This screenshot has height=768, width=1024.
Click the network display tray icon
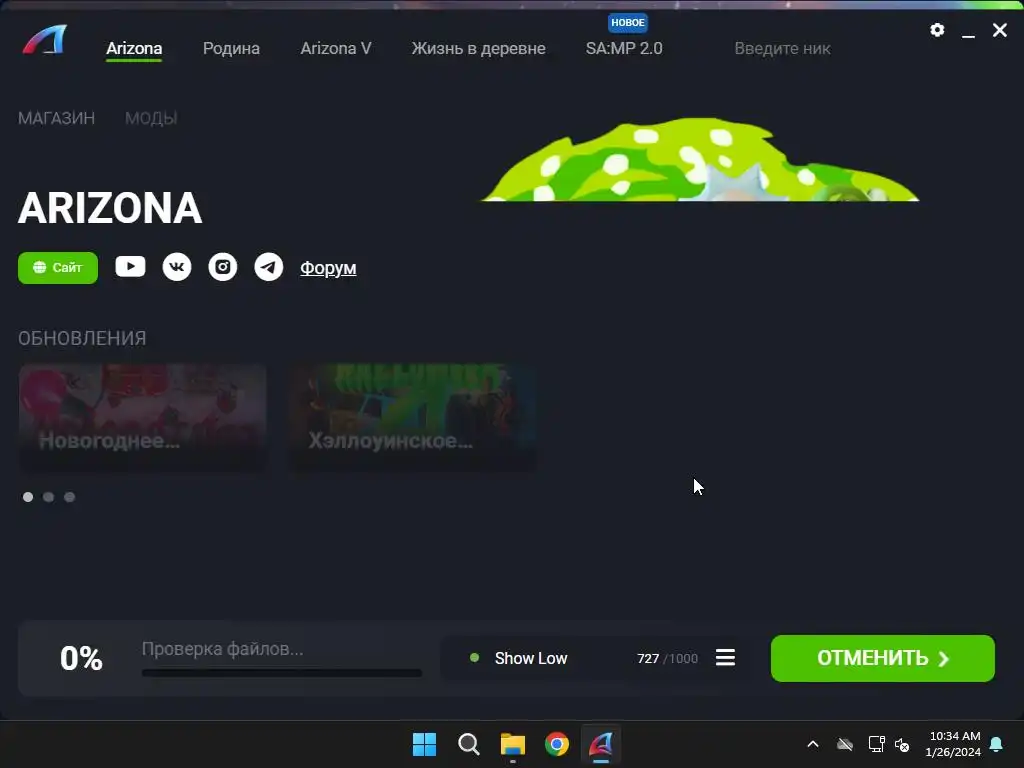(876, 744)
